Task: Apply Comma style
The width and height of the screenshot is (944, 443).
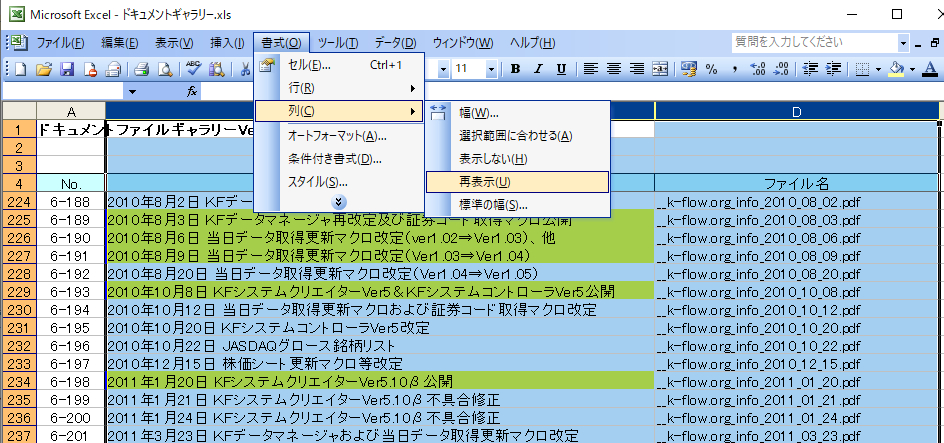Action: click(x=734, y=69)
